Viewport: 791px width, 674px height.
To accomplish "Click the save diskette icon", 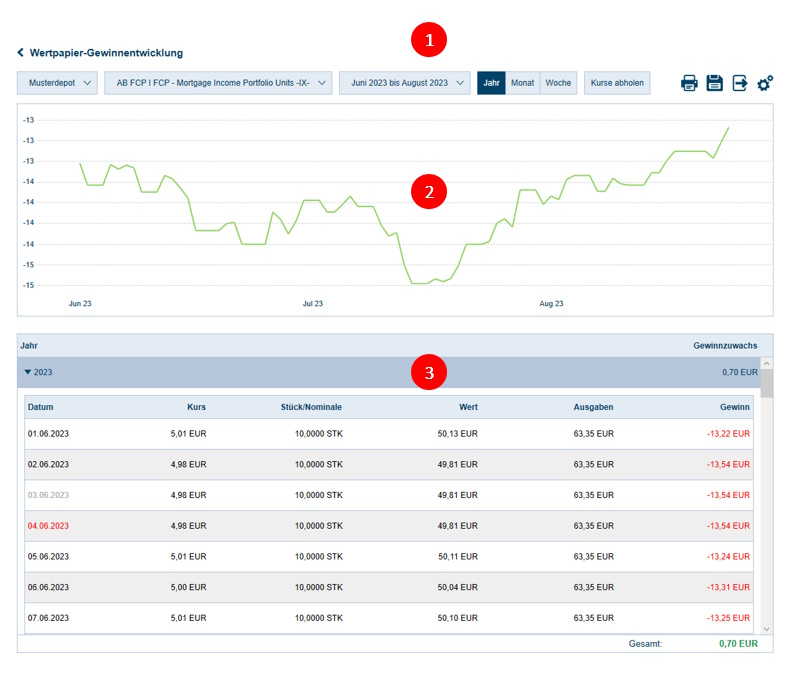I will pos(714,83).
